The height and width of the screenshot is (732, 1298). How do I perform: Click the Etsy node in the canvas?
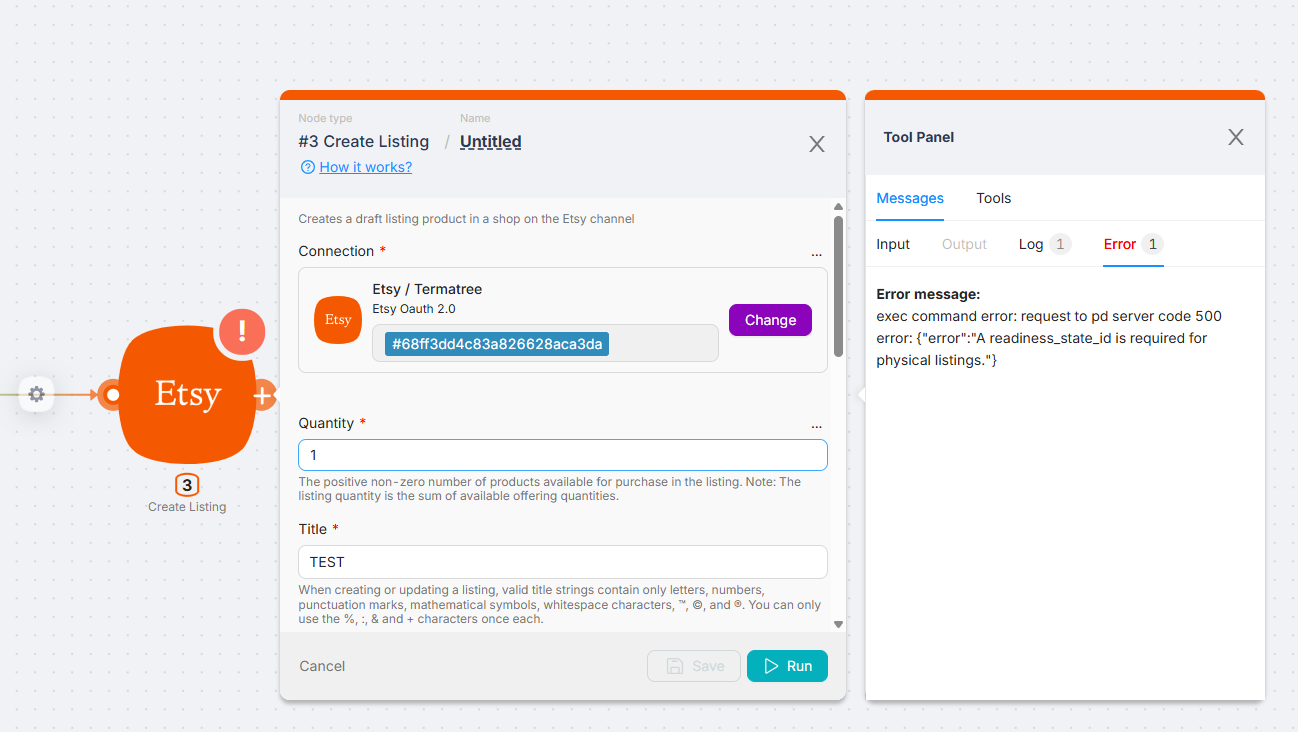click(187, 395)
